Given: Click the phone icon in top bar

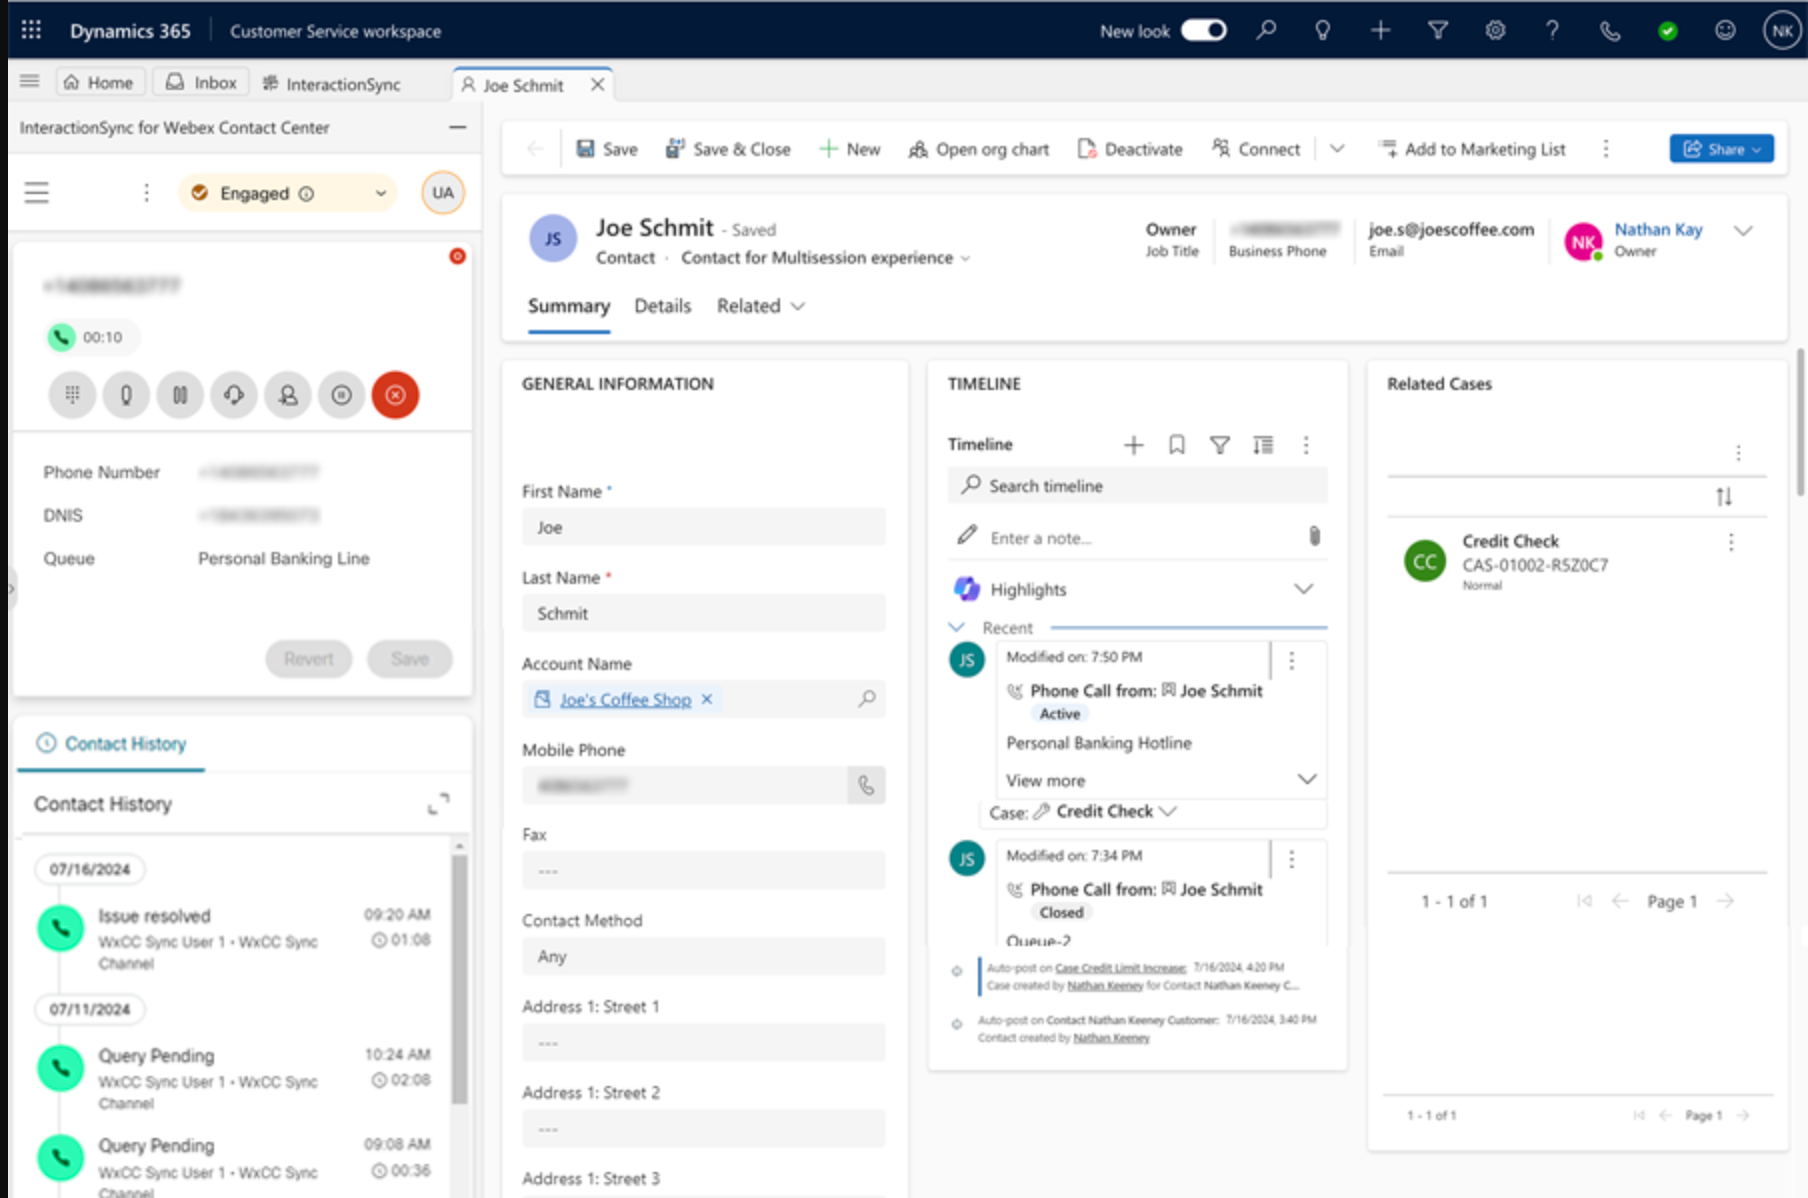Looking at the screenshot, I should coord(1610,31).
